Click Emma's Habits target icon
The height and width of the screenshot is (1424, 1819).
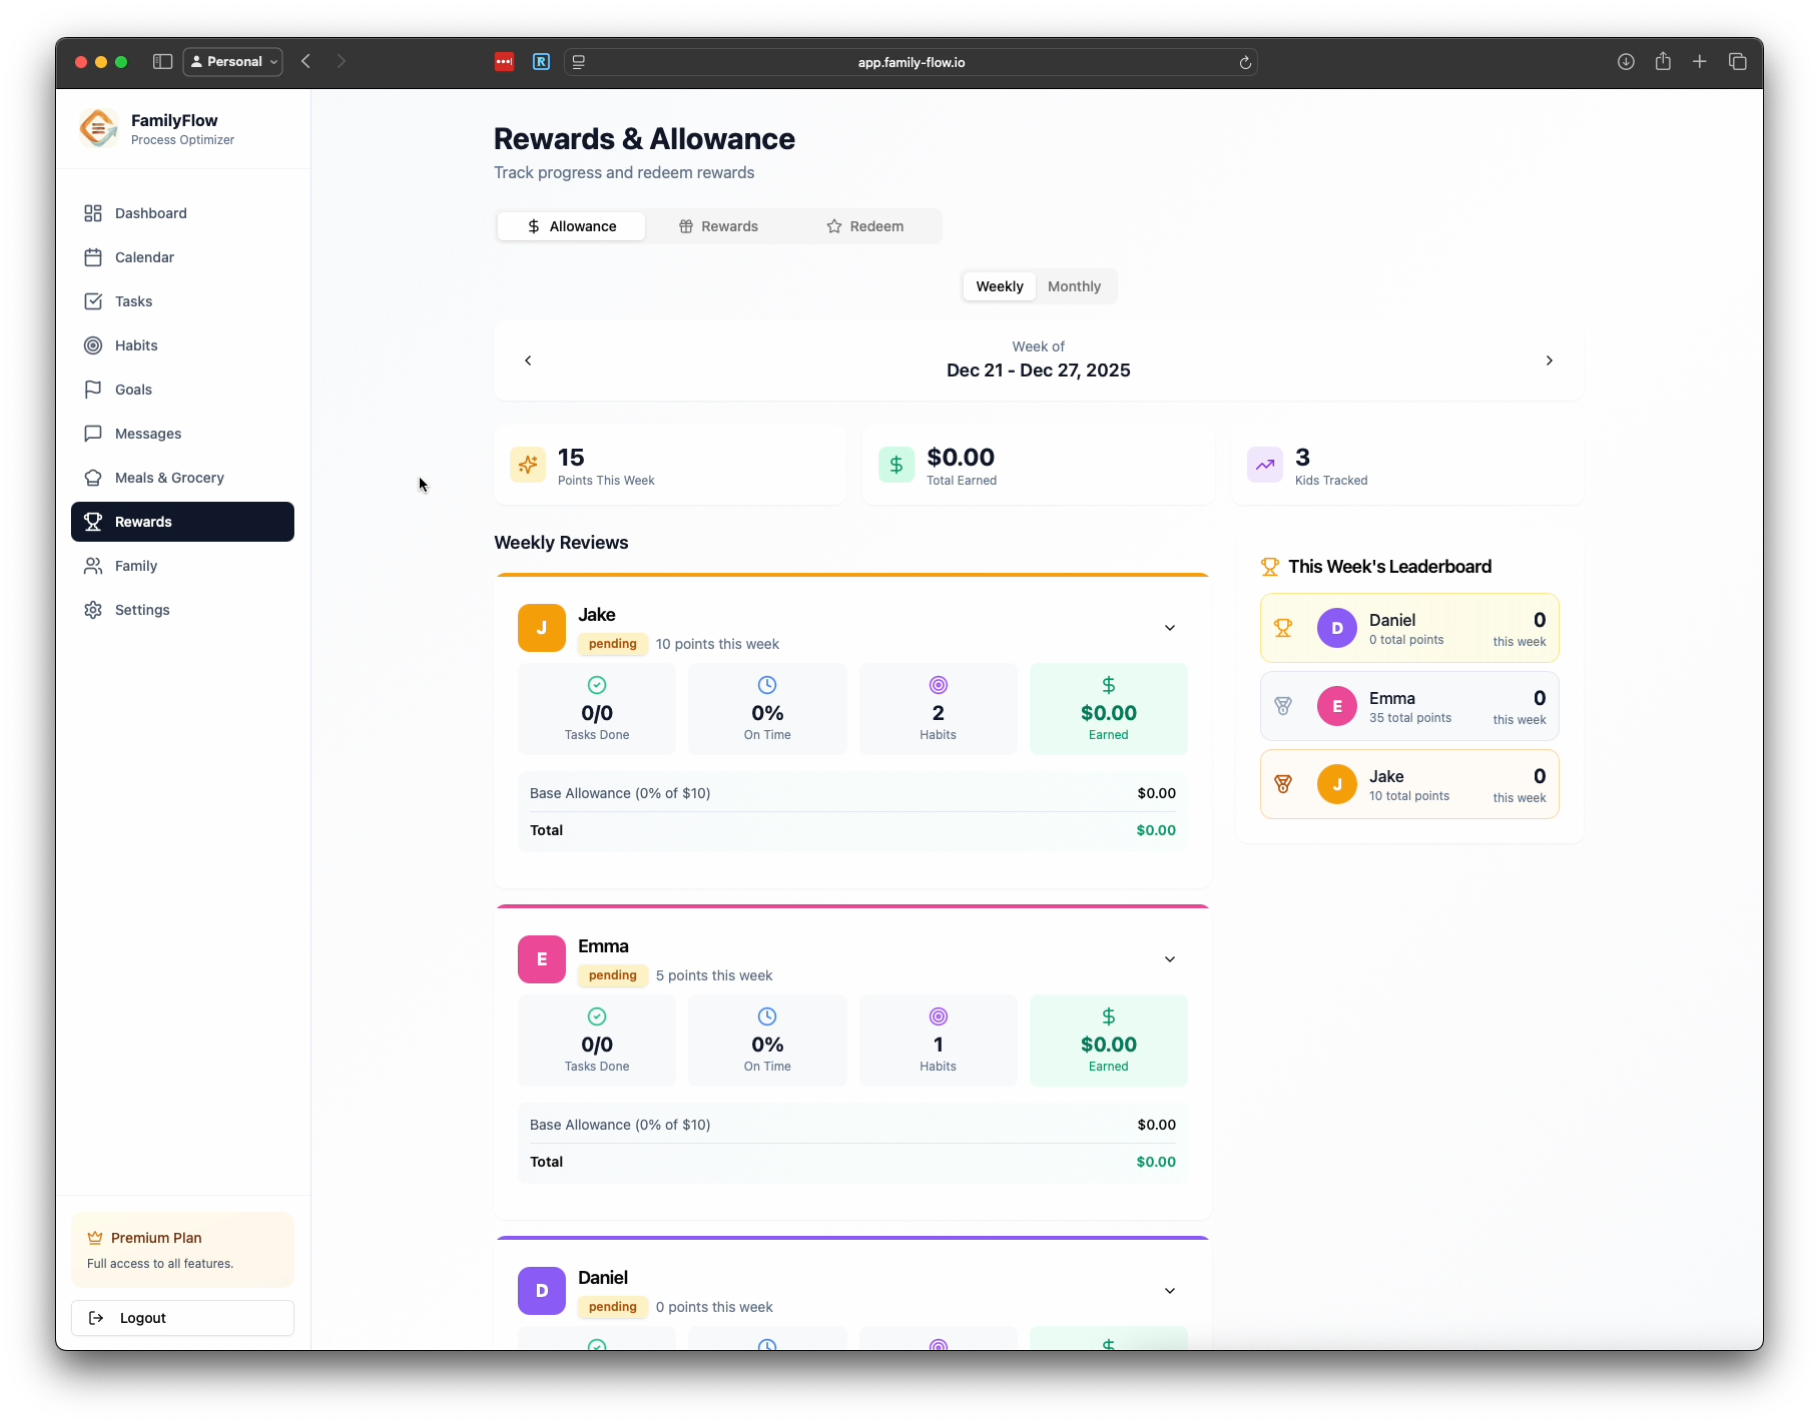point(938,1016)
